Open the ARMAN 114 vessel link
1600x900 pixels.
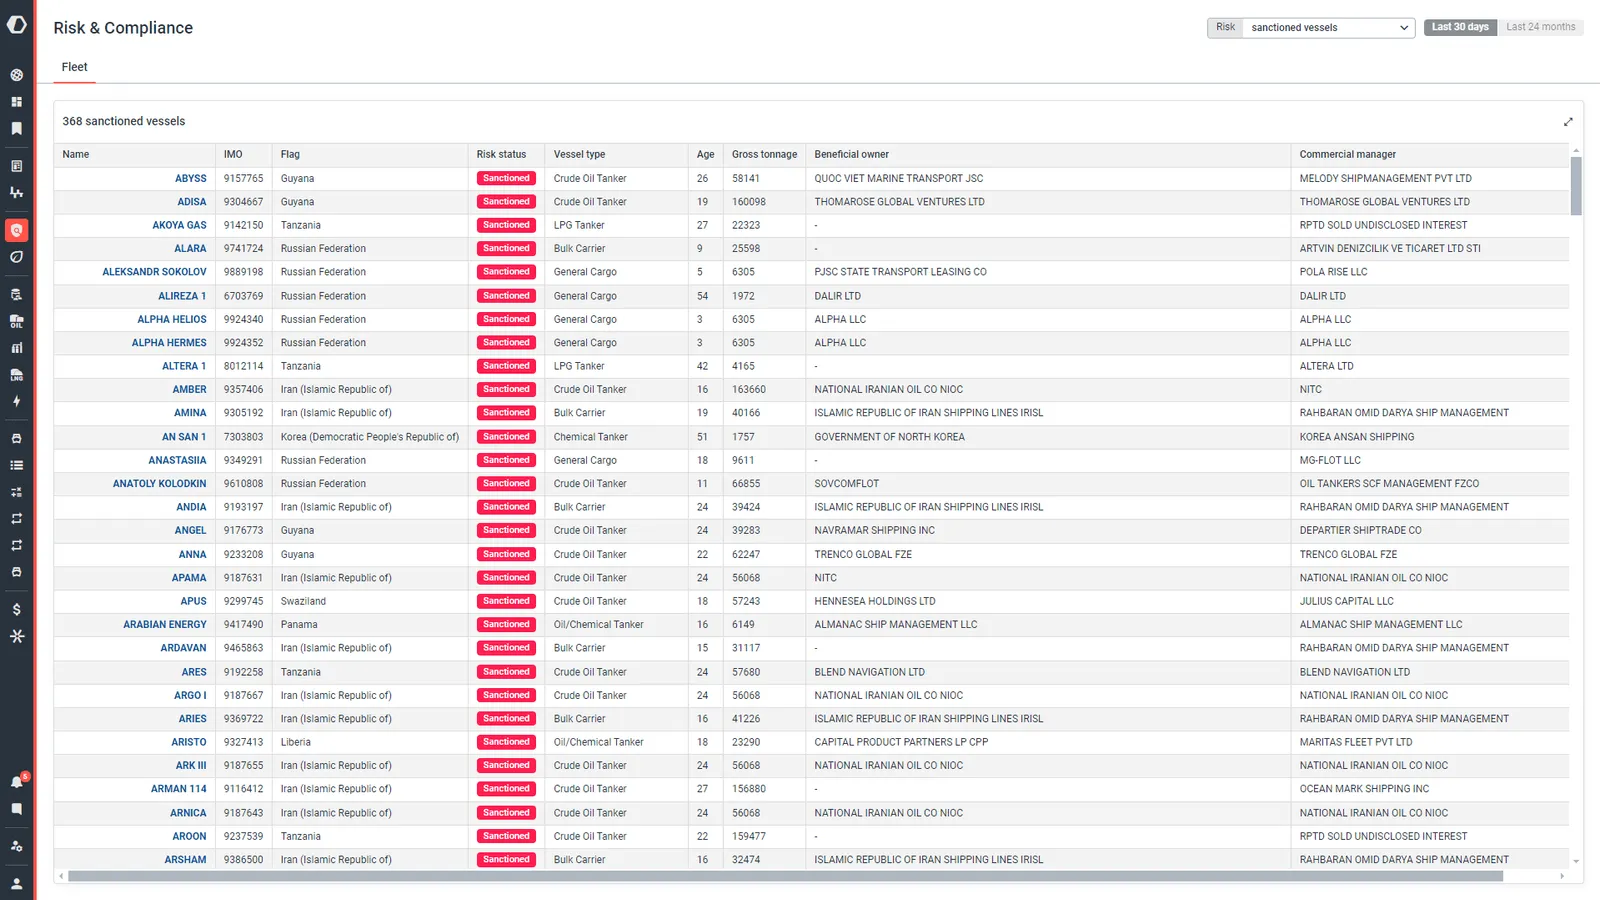179,789
